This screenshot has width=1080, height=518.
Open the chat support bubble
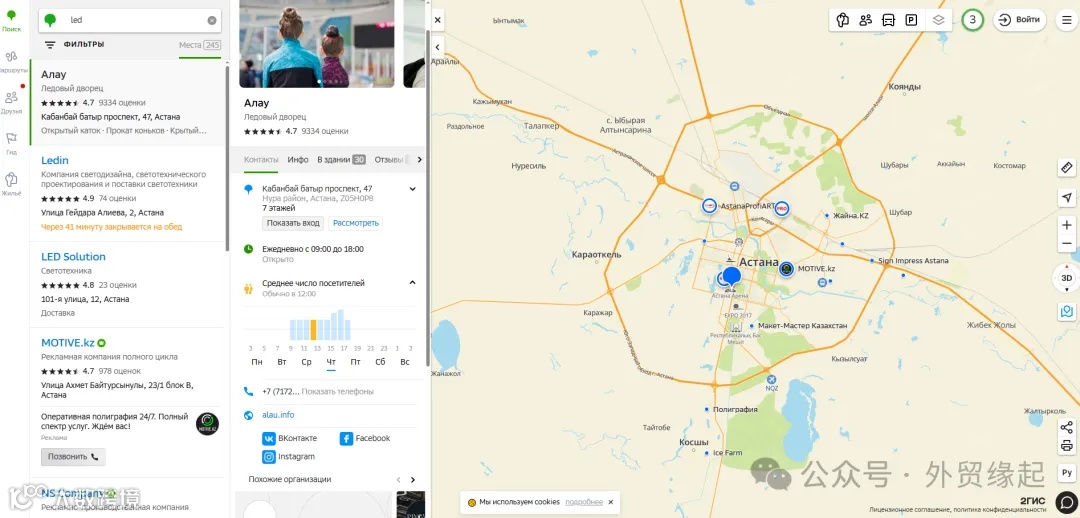pos(1067,501)
